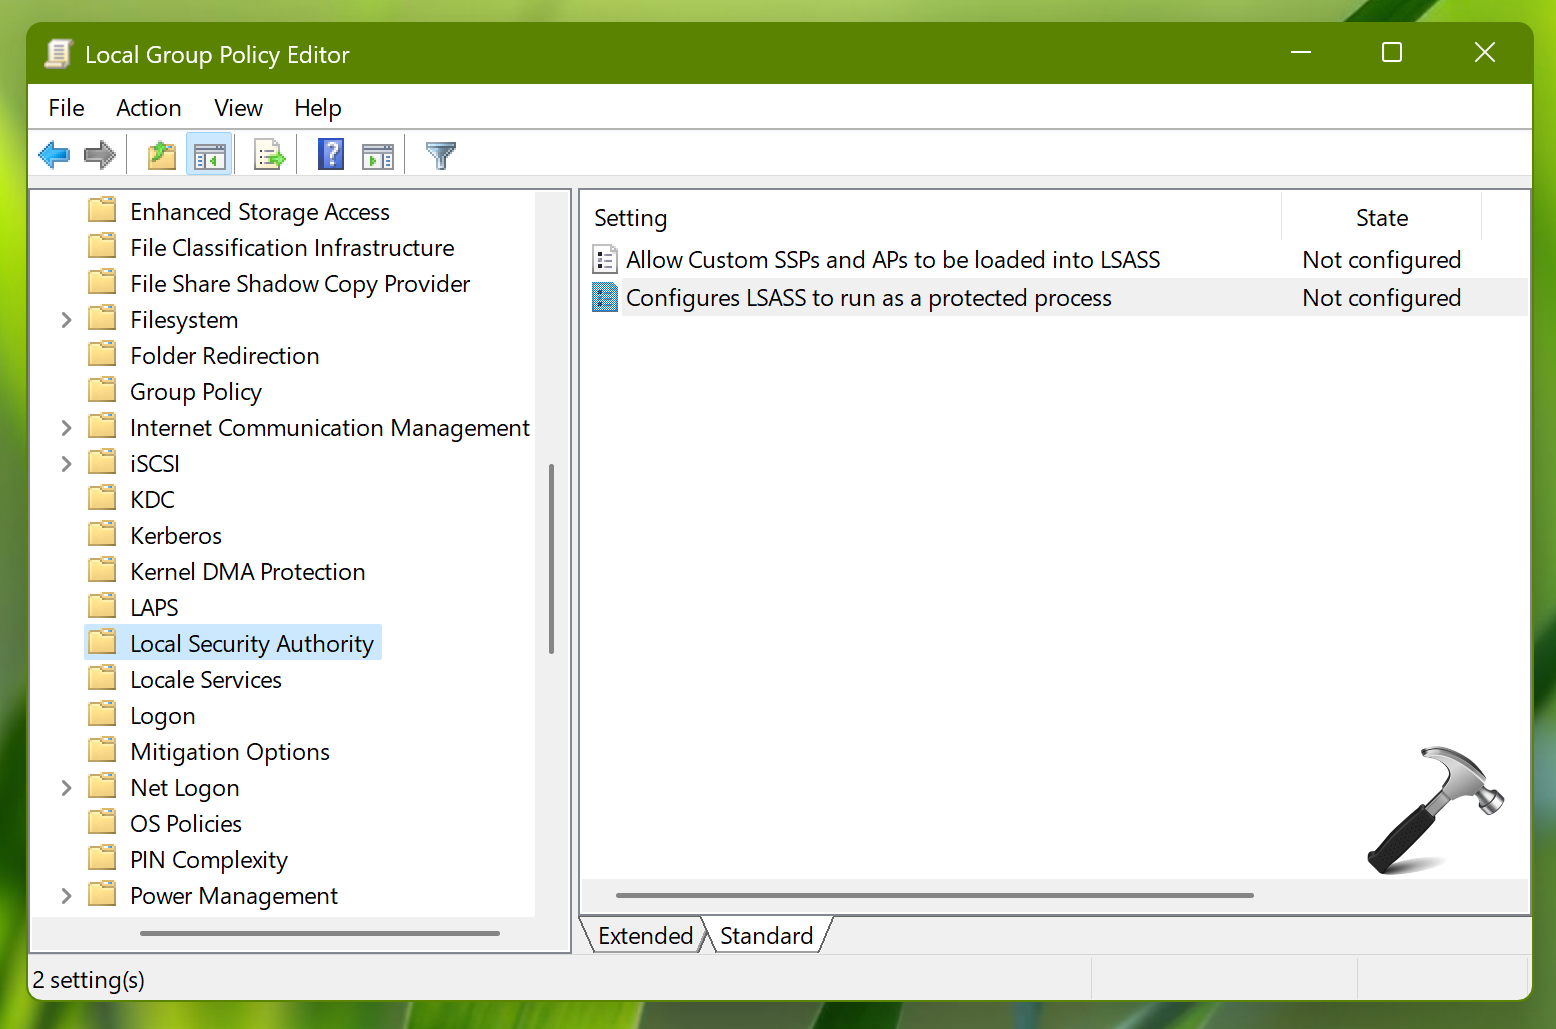Click the Back arrow toolbar icon
The width and height of the screenshot is (1556, 1029).
(x=54, y=155)
